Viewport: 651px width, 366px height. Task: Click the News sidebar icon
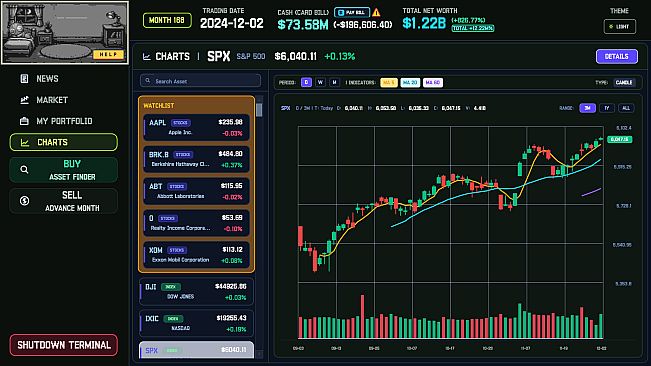point(24,78)
